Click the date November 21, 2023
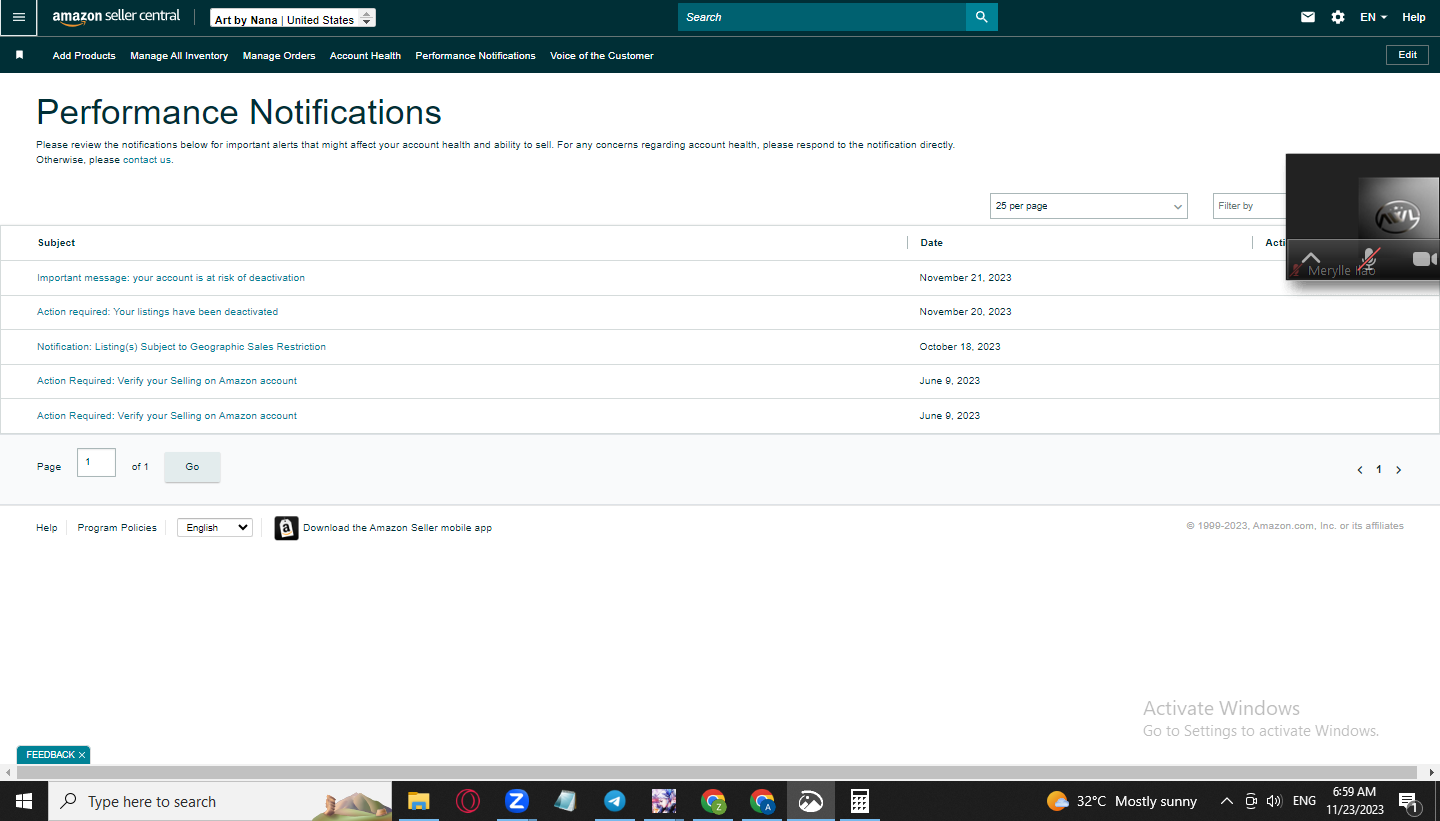The width and height of the screenshot is (1440, 821). (966, 278)
